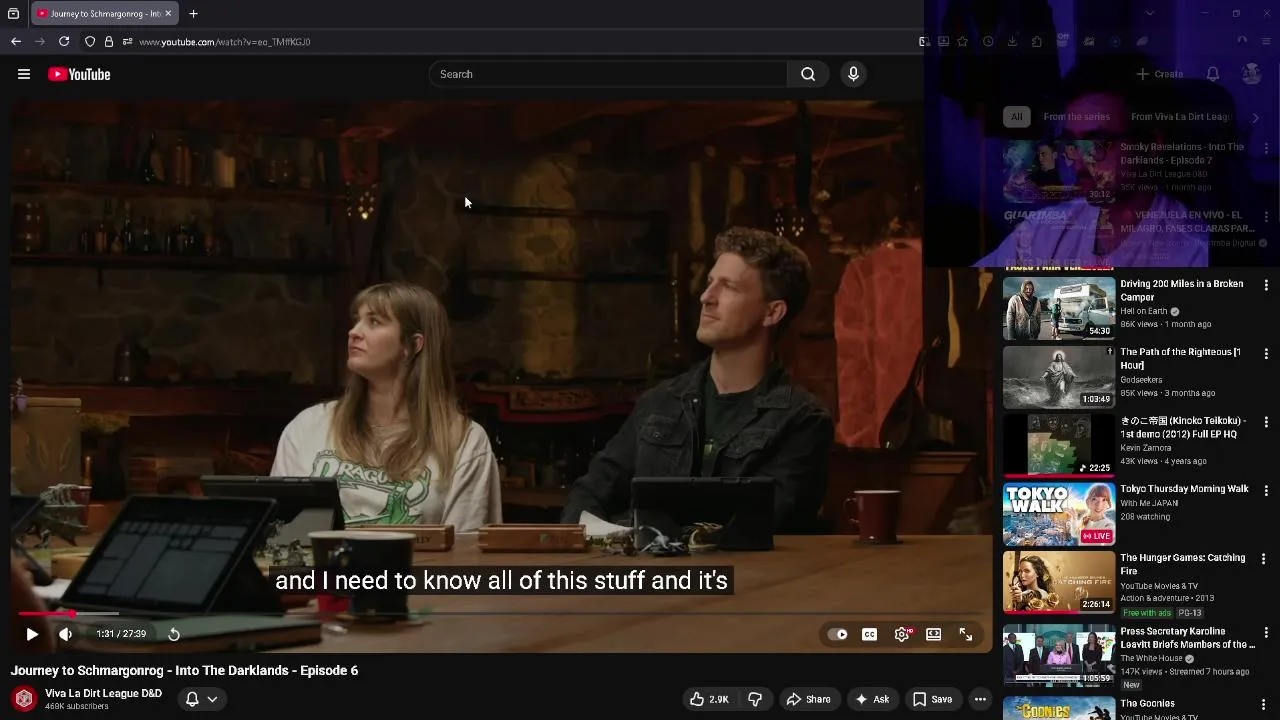Open Press Secretary Karoline Leavitt briefing title
Screen dimensions: 1280x720
(x=1187, y=638)
